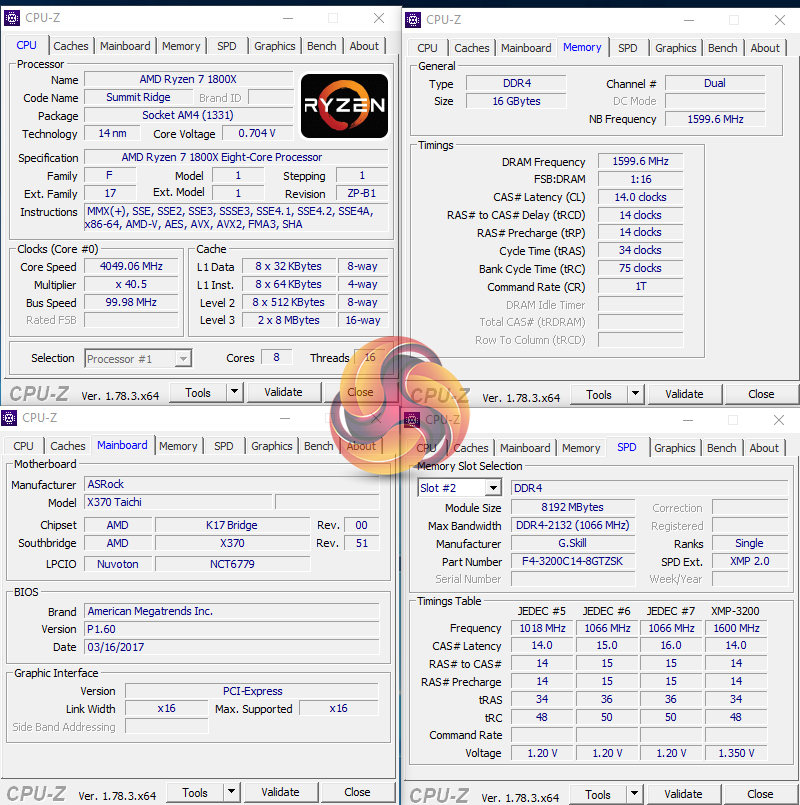Viewport: 800px width, 805px height.
Task: Click CPU-Z app icon in the Processor window title bar
Action: (12, 17)
